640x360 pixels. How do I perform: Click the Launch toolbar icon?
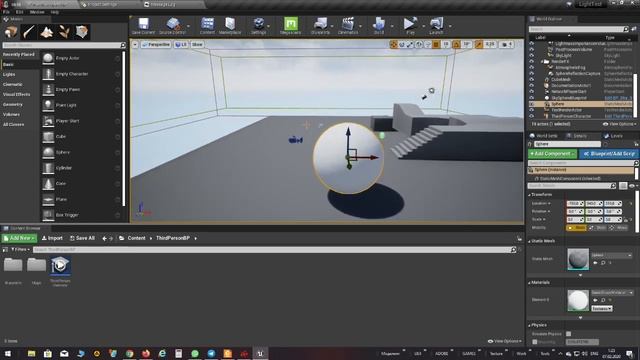click(436, 24)
